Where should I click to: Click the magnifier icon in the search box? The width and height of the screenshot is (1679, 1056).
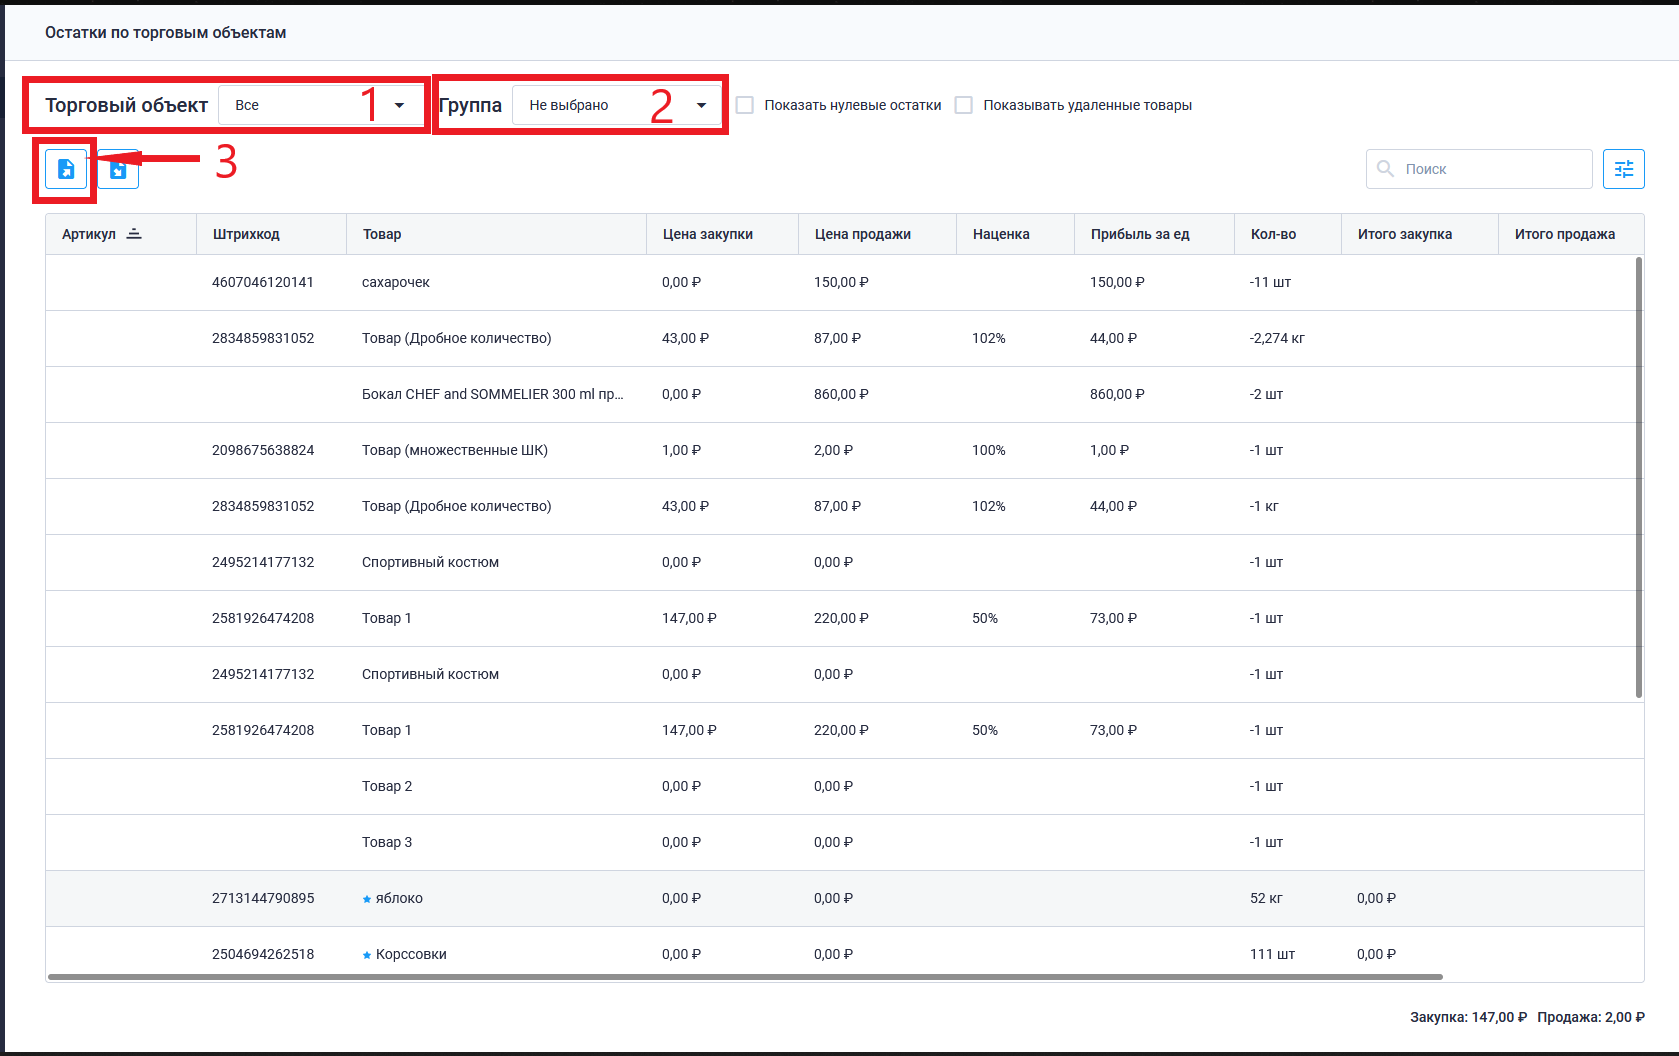tap(1385, 169)
